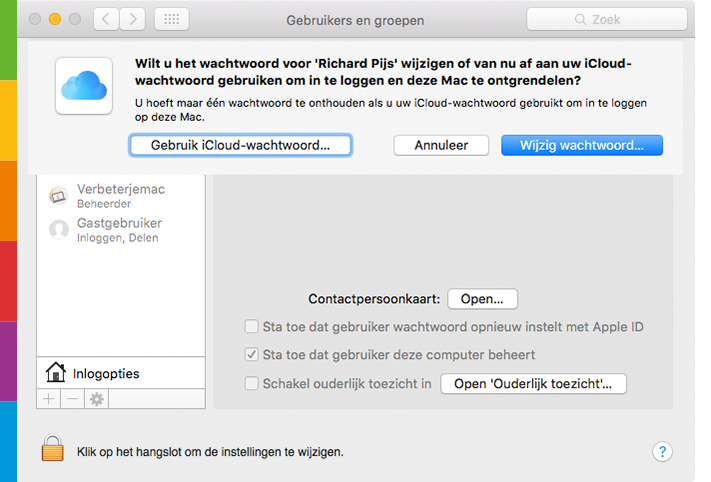Click the 'Wijzig wachtwoord...' button
Image resolution: width=711 pixels, height=482 pixels.
[581, 145]
